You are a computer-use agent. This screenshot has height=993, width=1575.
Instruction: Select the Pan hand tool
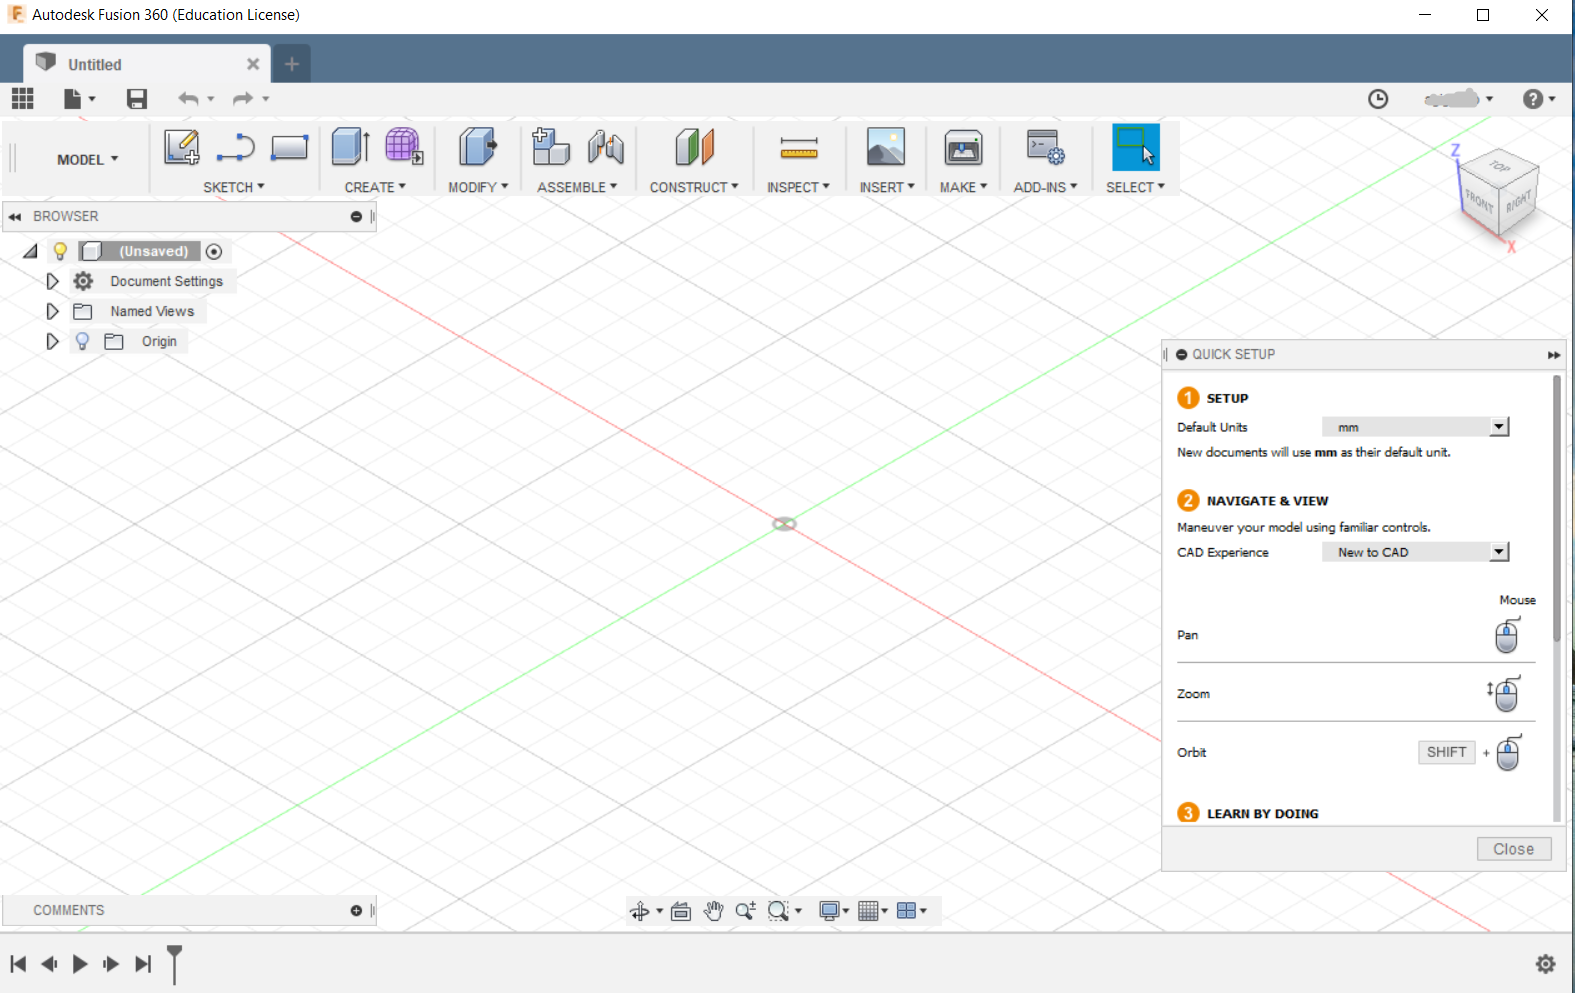tap(713, 911)
